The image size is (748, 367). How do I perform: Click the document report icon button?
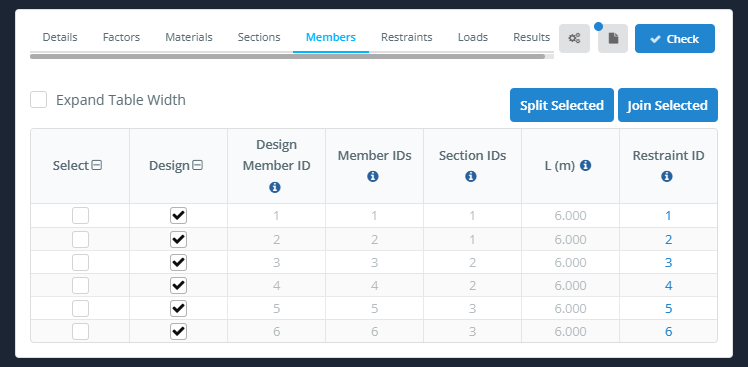coord(613,39)
